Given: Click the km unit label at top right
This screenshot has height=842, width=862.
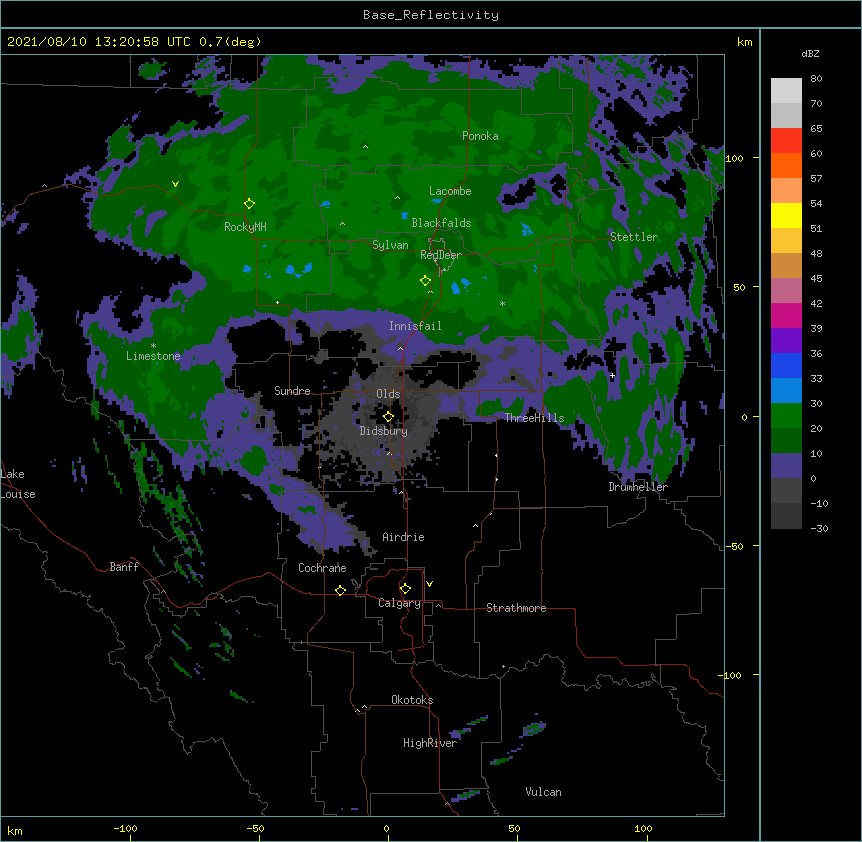Looking at the screenshot, I should pyautogui.click(x=744, y=42).
